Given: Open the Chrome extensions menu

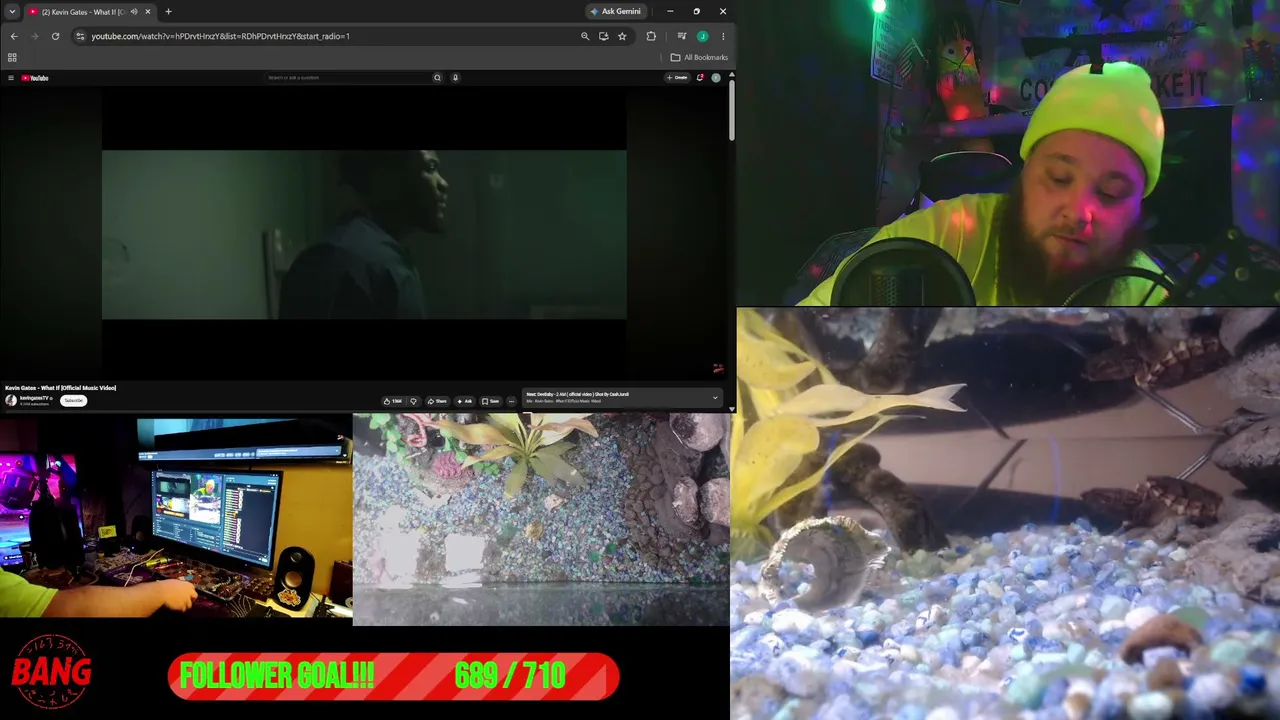Looking at the screenshot, I should coord(651,36).
